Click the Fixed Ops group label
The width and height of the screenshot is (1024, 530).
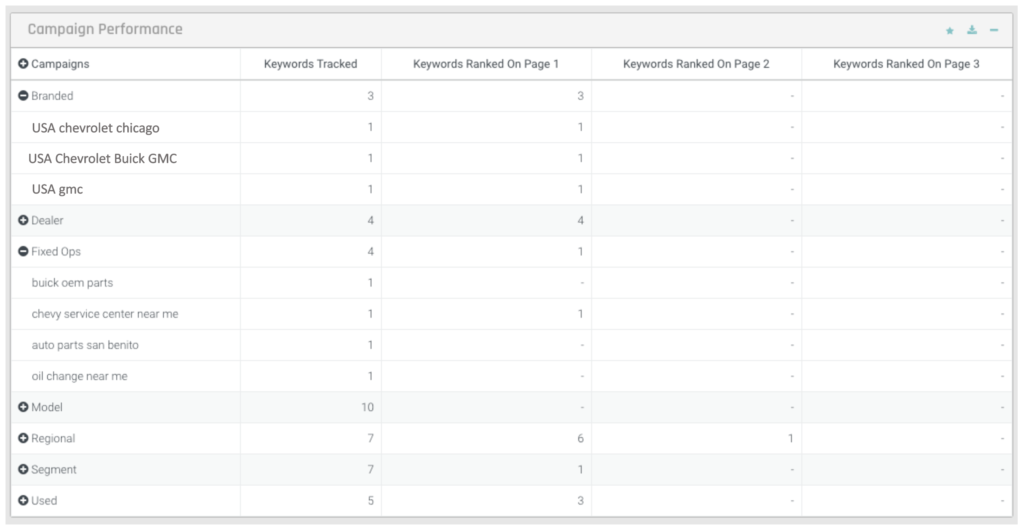pos(56,251)
